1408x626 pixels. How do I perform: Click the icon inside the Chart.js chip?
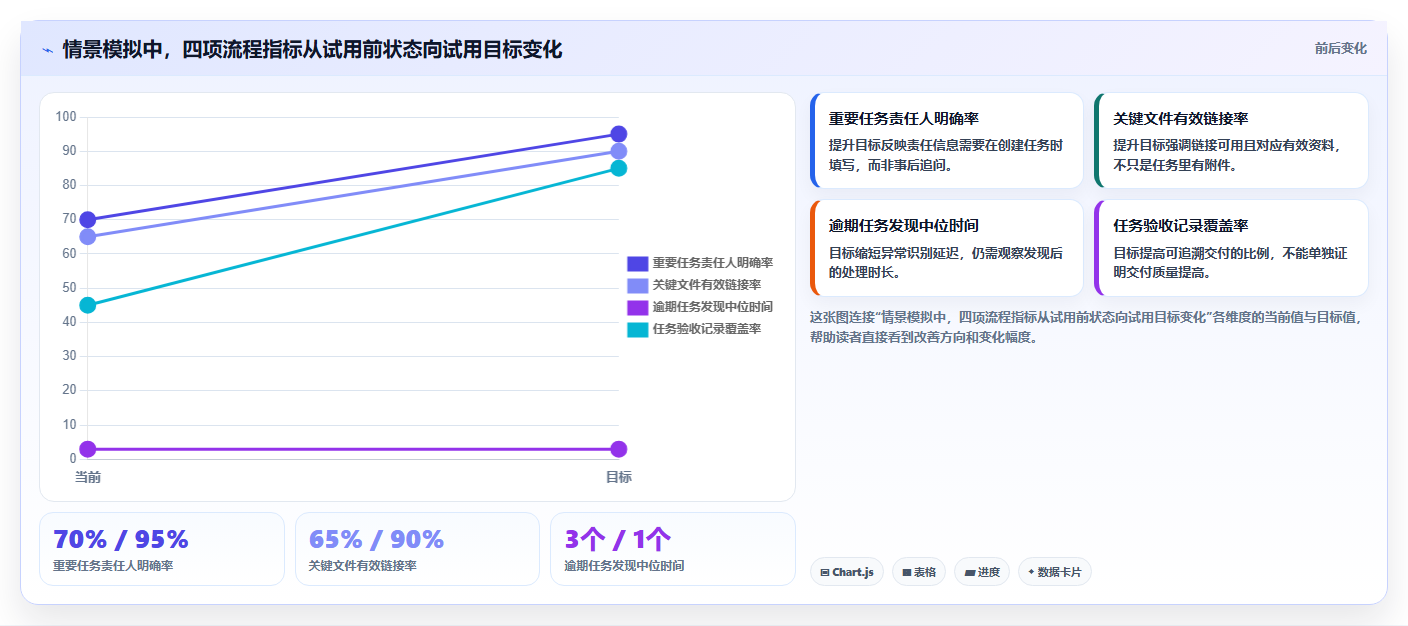point(824,573)
